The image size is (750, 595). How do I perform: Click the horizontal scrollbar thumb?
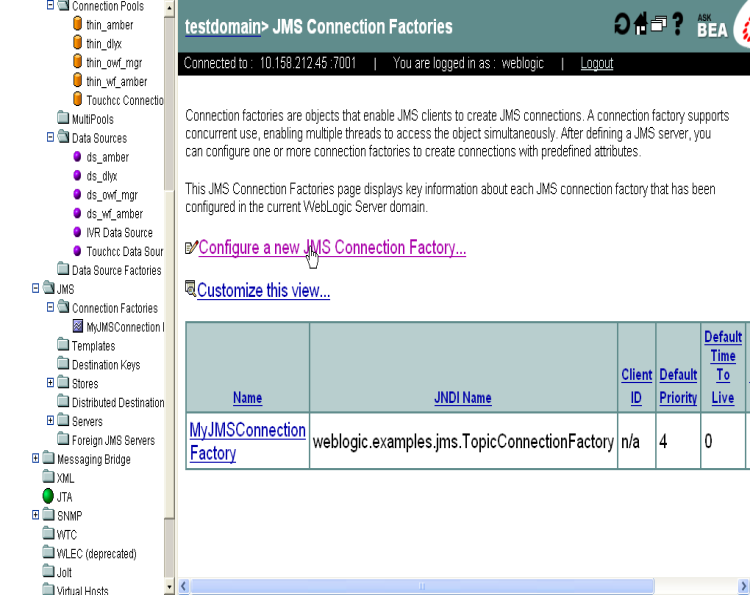[422, 586]
